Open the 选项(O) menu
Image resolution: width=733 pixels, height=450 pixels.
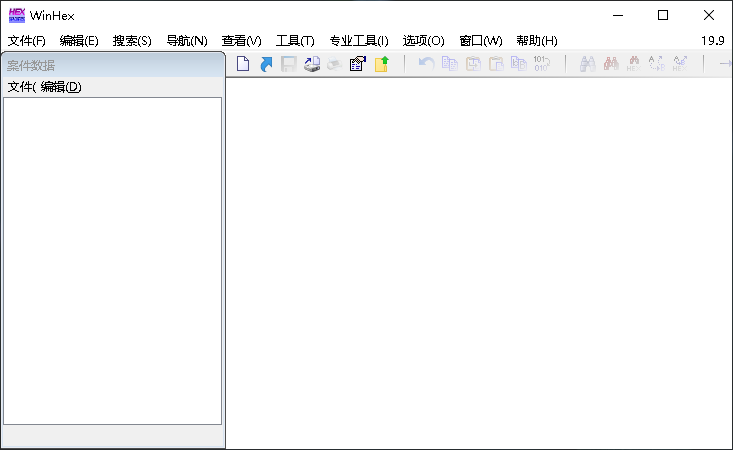pyautogui.click(x=424, y=41)
